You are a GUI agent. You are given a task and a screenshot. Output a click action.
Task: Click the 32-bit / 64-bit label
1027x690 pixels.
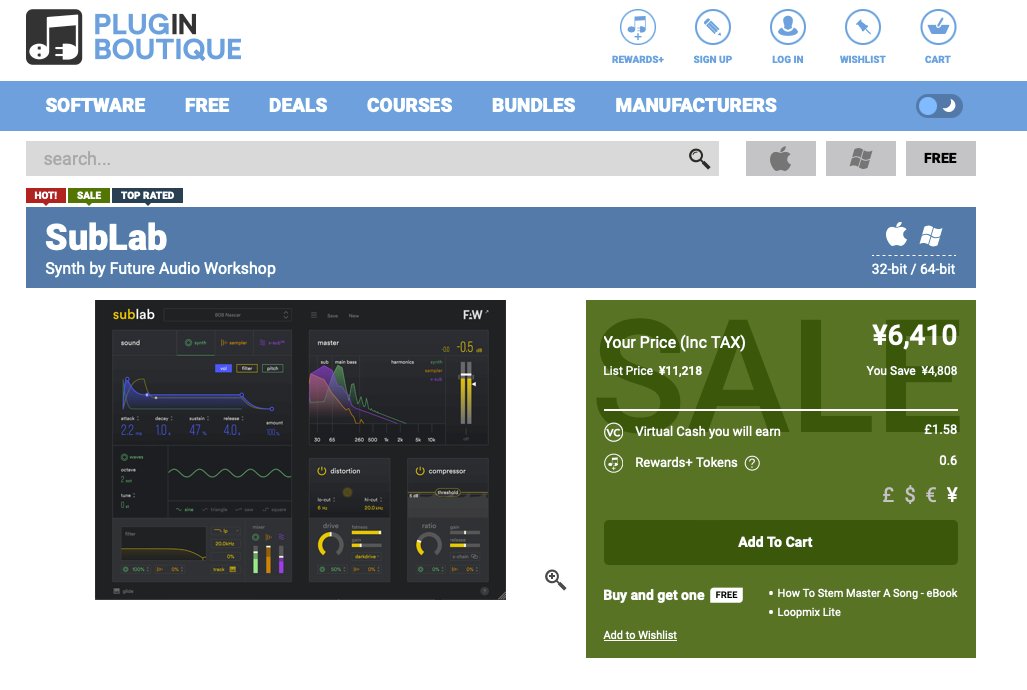913,269
